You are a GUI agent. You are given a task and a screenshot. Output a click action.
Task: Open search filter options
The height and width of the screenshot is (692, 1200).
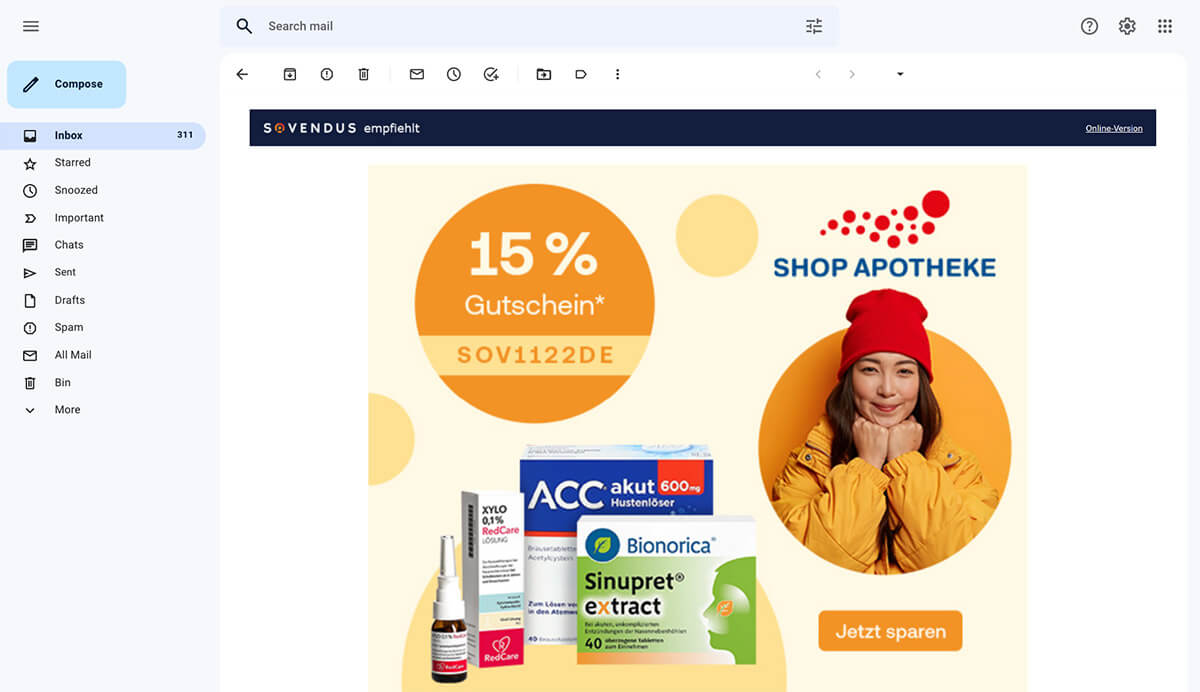[x=814, y=26]
